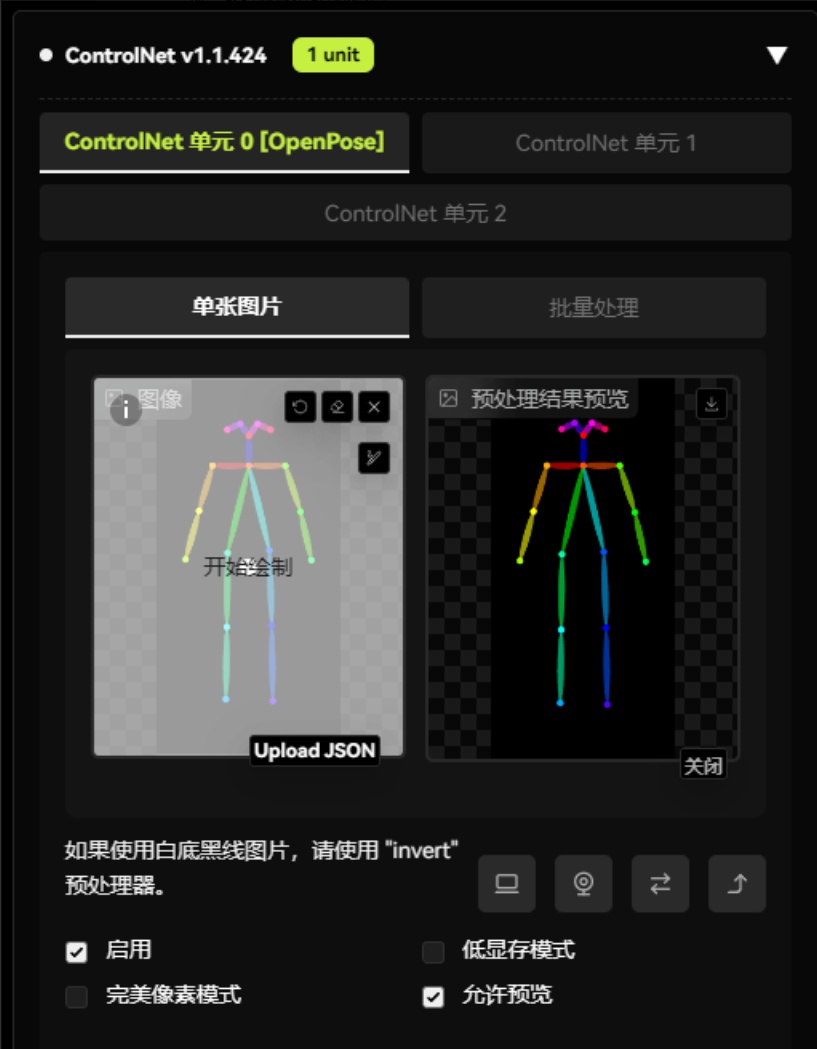817x1049 pixels.
Task: Switch to ControlNet 单元 2 tab
Action: pyautogui.click(x=416, y=213)
